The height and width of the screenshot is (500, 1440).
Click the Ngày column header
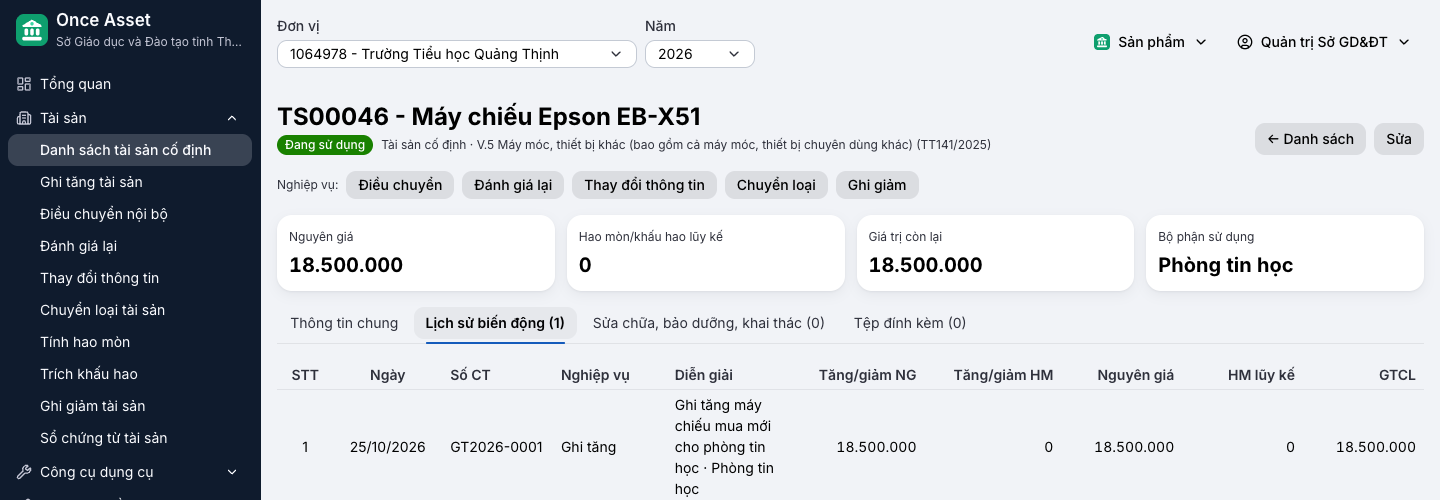tap(388, 375)
